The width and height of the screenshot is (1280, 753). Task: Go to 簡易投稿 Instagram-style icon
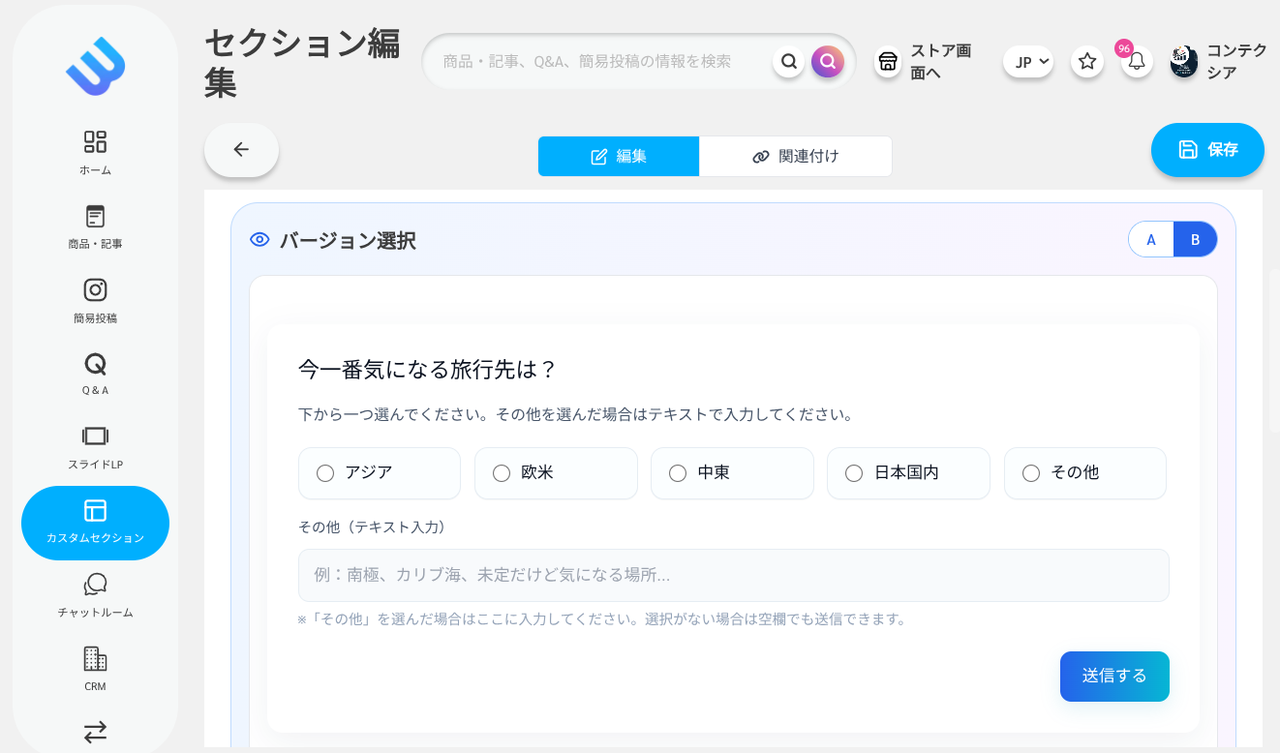pyautogui.click(x=95, y=300)
